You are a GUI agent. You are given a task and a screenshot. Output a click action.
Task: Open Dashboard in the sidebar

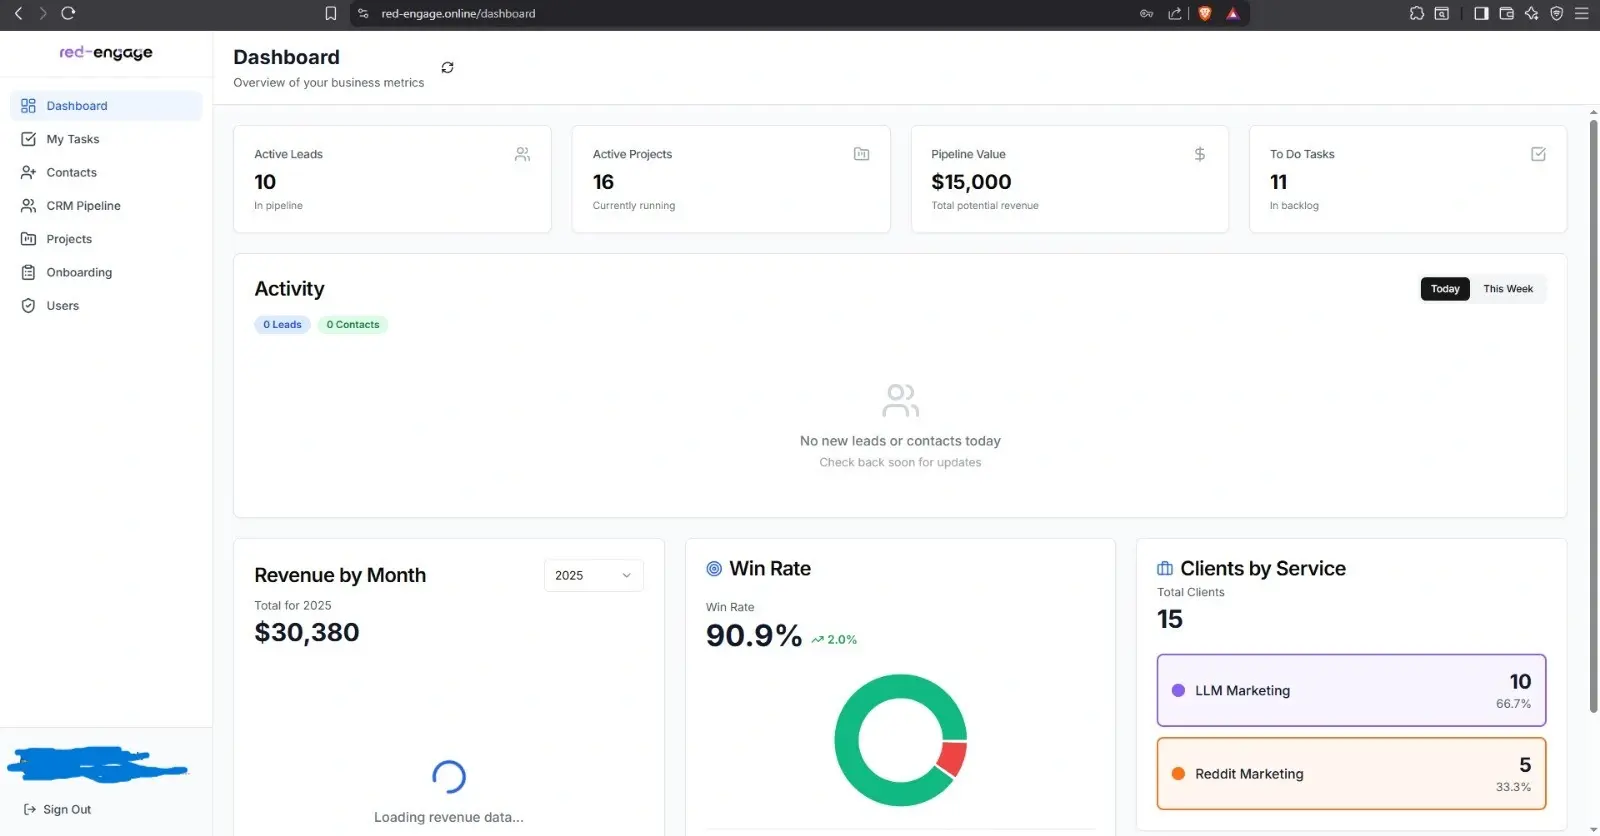pyautogui.click(x=106, y=106)
